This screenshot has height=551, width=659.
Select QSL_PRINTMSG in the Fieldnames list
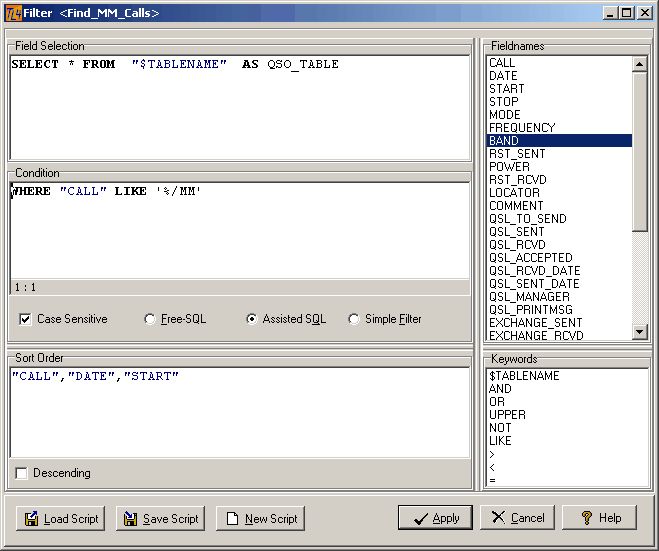pyautogui.click(x=559, y=310)
